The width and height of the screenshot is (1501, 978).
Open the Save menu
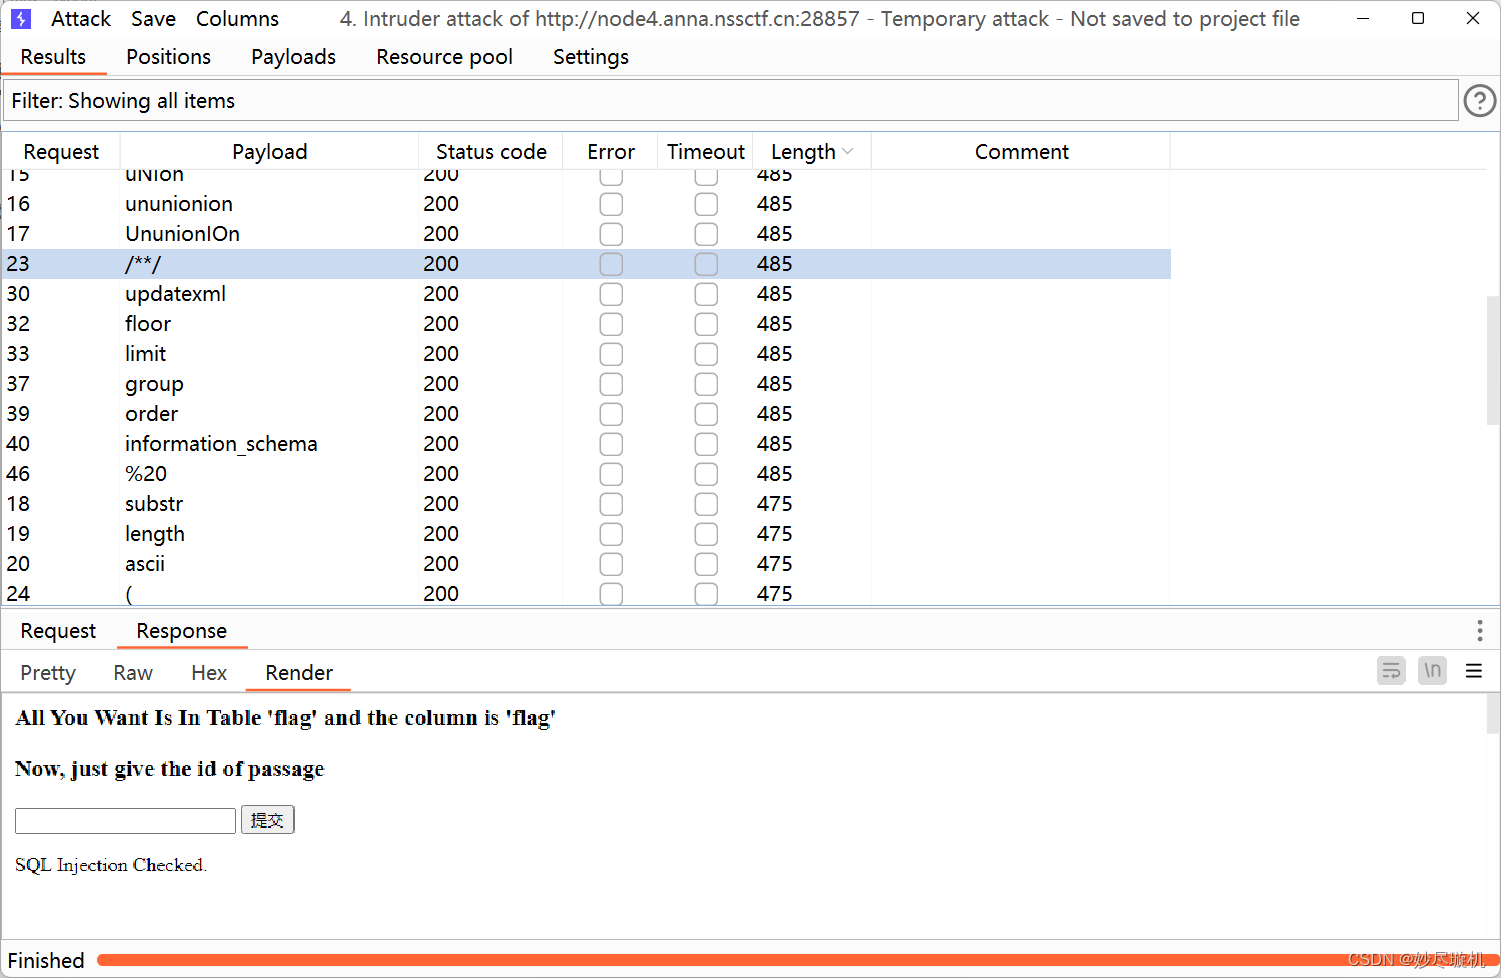(153, 19)
